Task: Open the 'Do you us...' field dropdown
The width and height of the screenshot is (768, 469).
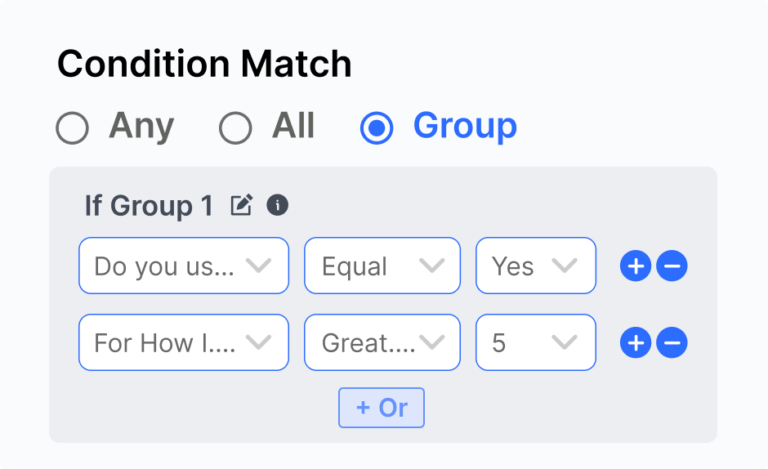Action: coord(183,266)
